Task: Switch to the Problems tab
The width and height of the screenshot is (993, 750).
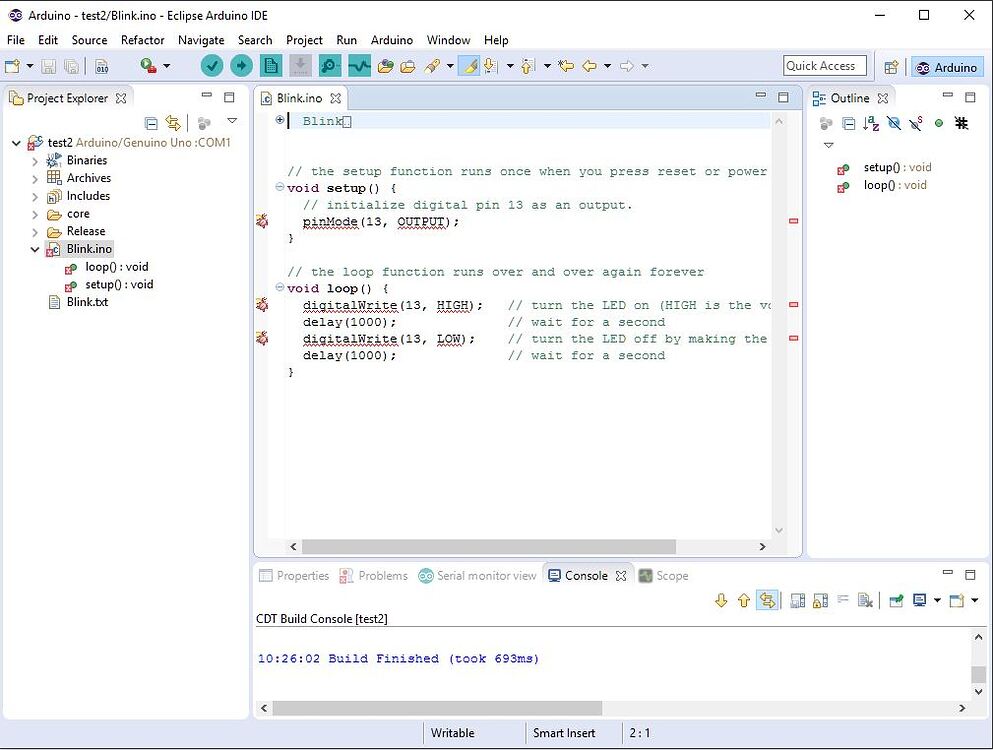Action: coord(381,575)
